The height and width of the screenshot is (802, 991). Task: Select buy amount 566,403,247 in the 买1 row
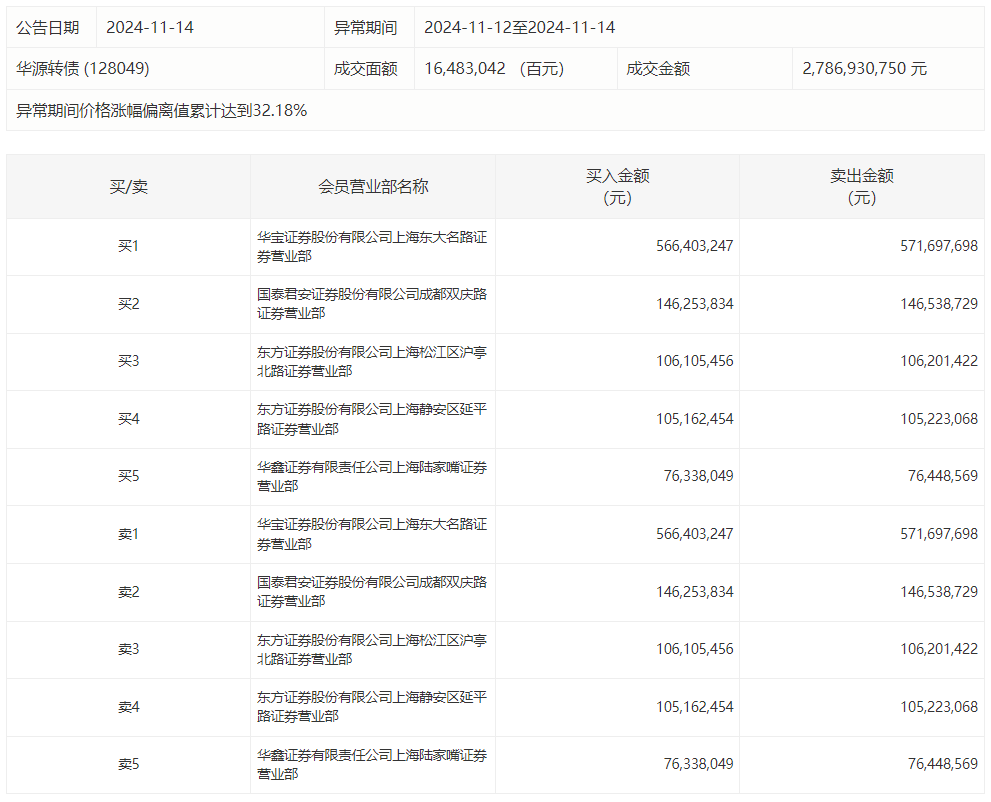(x=695, y=246)
